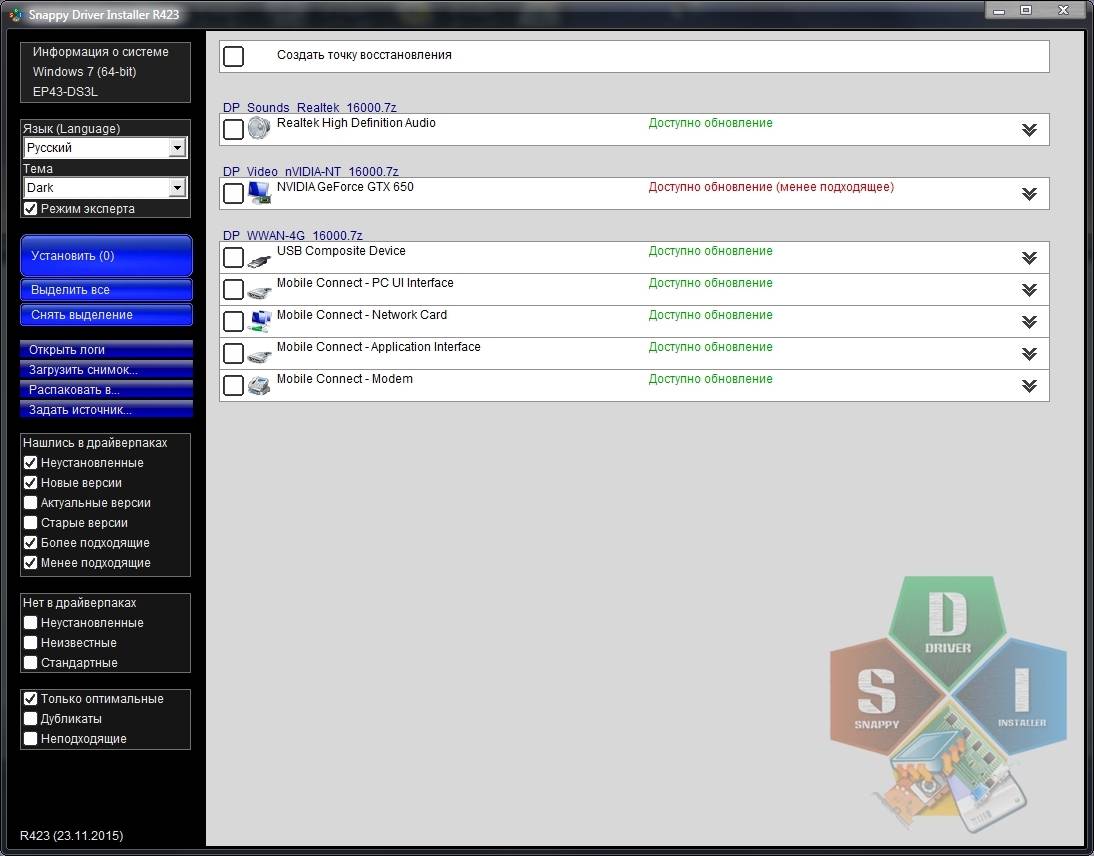The width and height of the screenshot is (1094, 856).
Task: Click the EP43-DS3L motherboard text
Action: pos(65,91)
